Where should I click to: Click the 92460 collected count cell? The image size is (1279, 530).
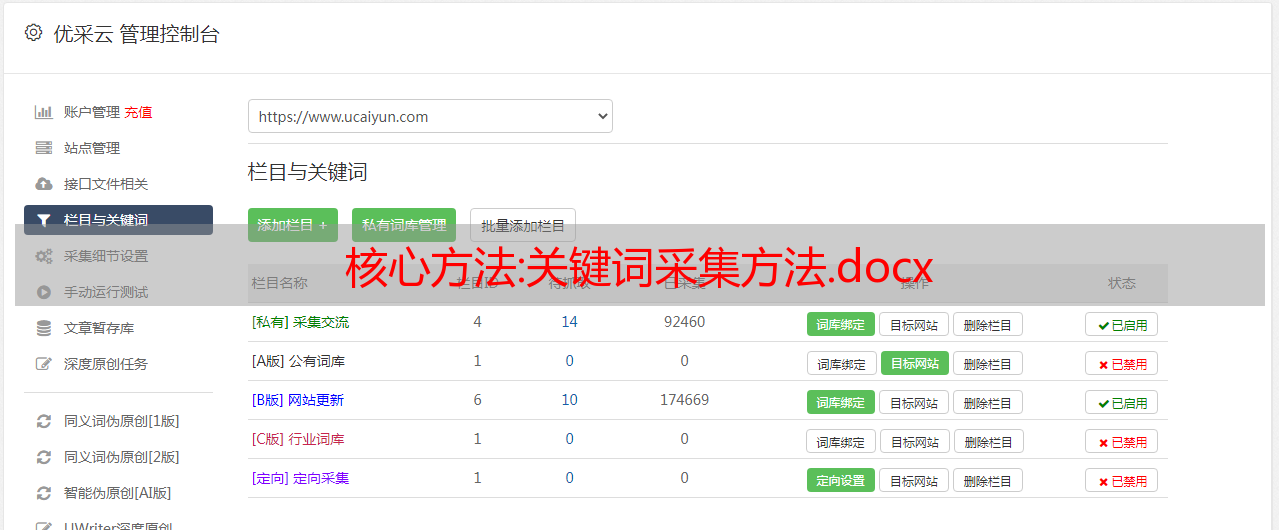pos(685,322)
